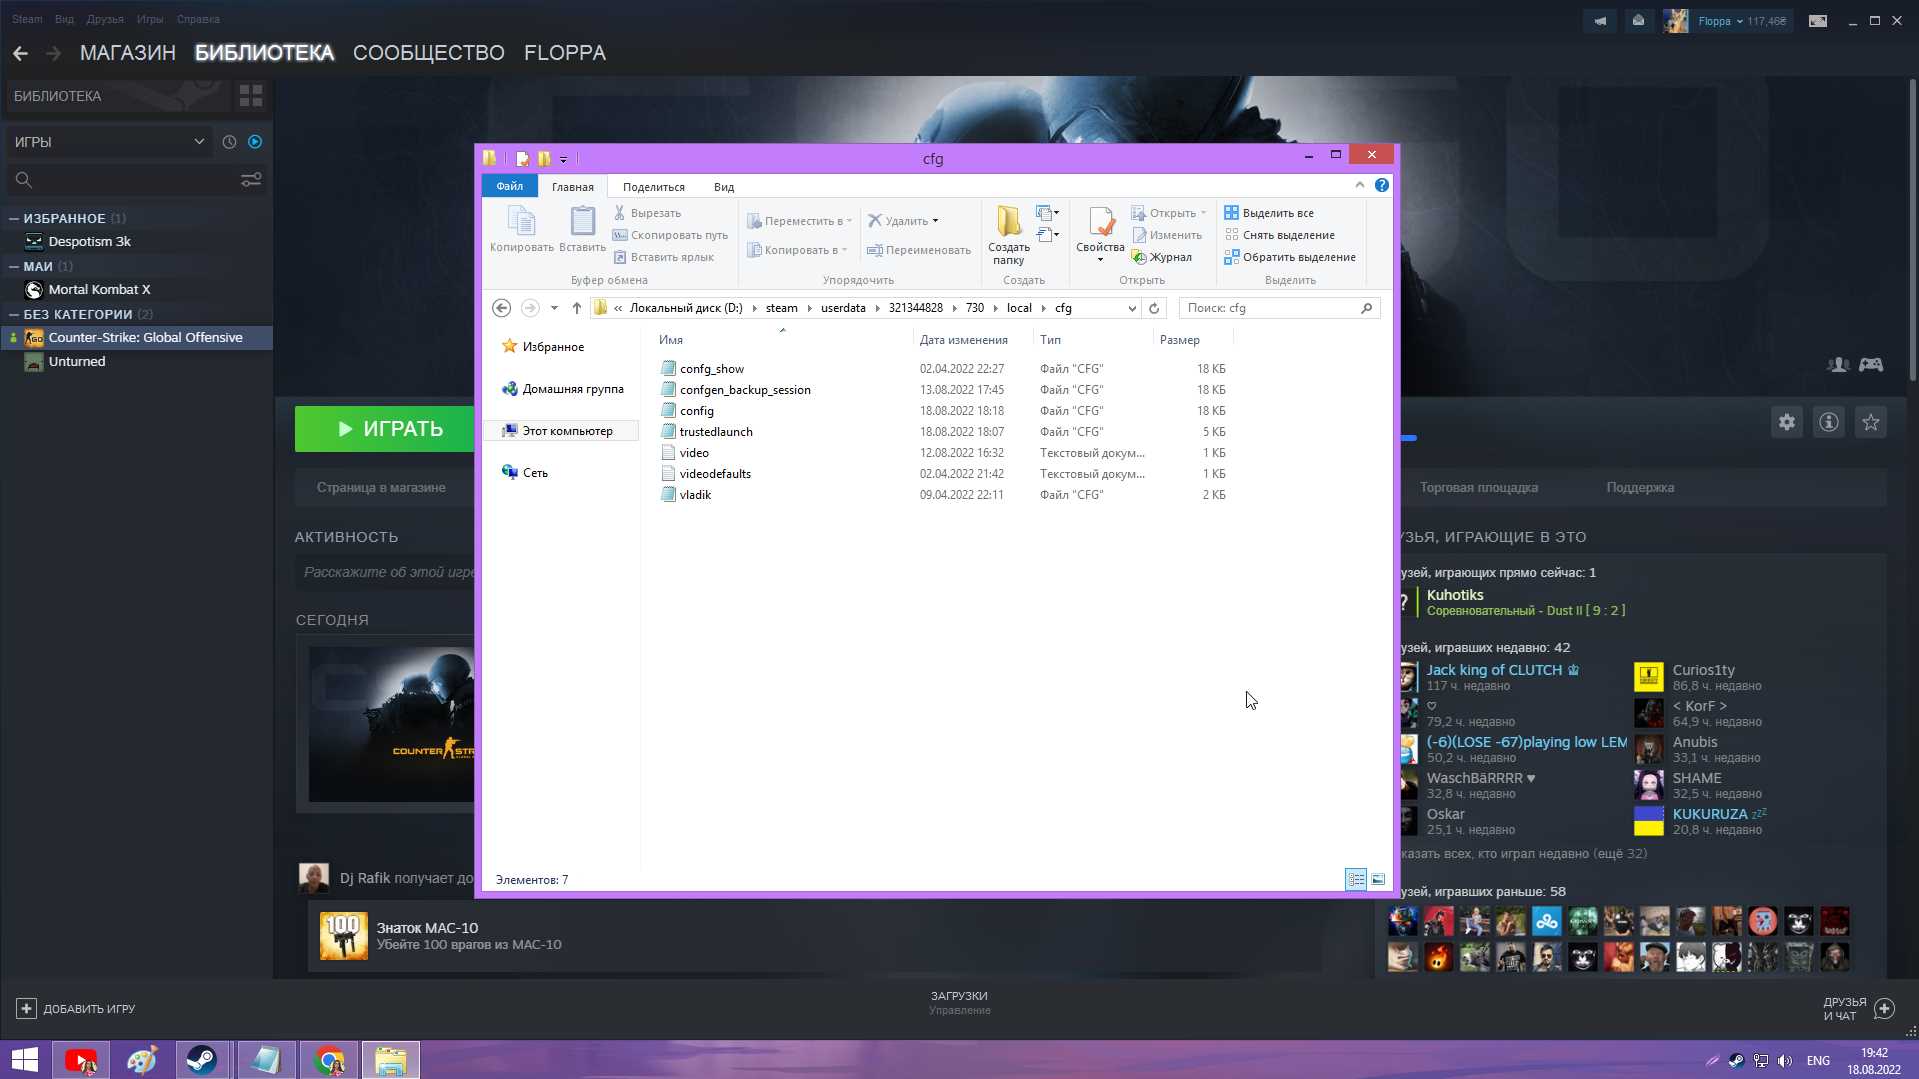Screen dimensions: 1919x1079
Task: Open Страница в магазине link
Action: (x=381, y=488)
